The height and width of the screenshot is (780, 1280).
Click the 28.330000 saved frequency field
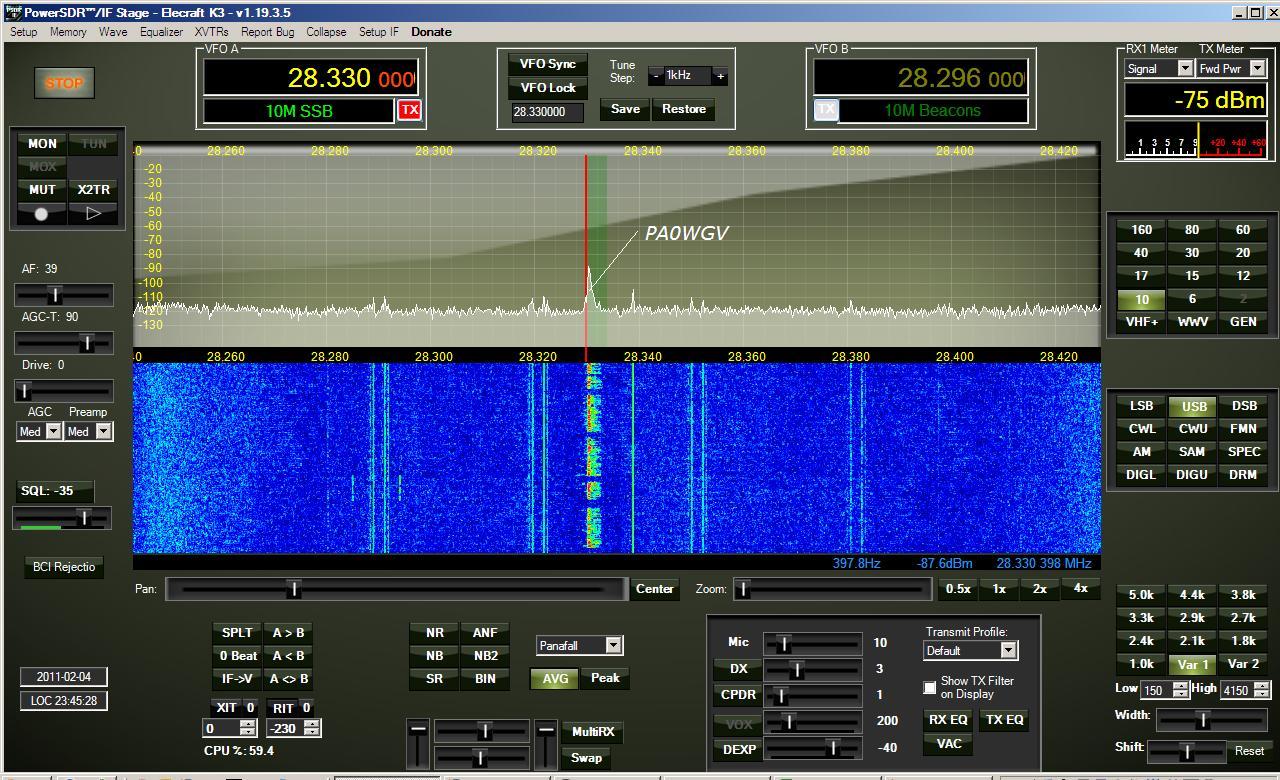(547, 113)
